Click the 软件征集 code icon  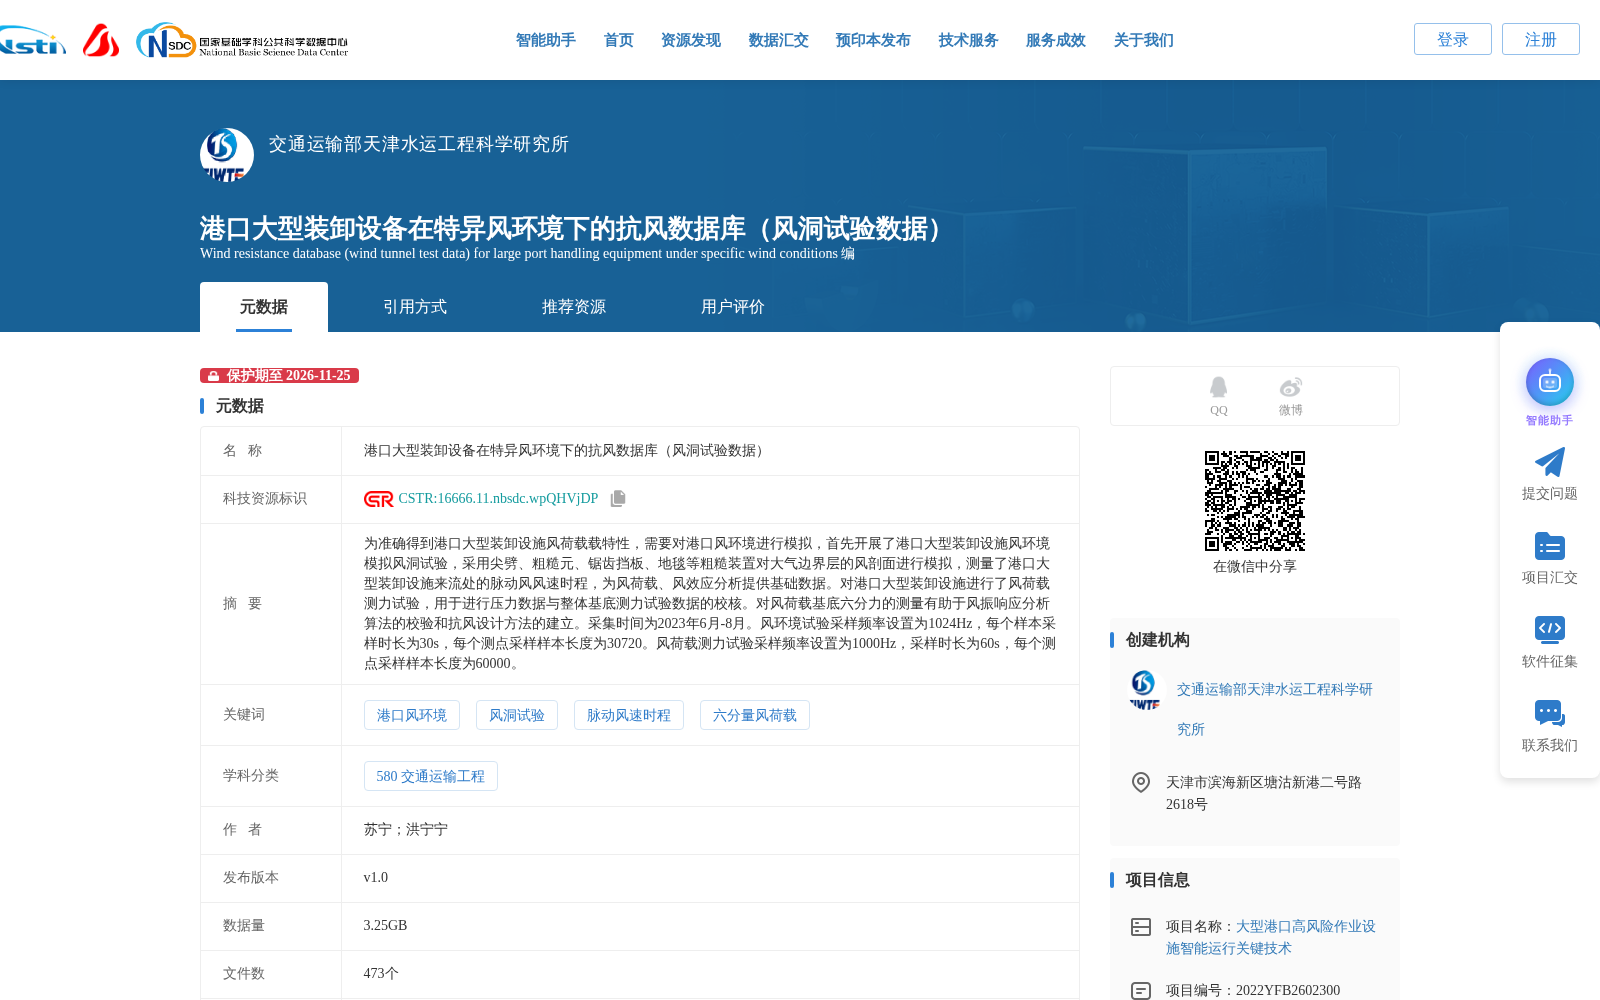(x=1549, y=629)
